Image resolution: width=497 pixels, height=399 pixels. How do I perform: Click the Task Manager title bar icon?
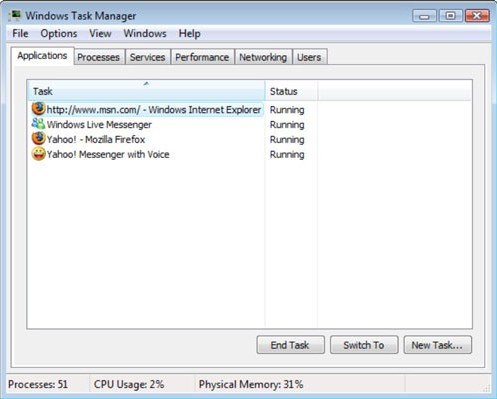(15, 15)
